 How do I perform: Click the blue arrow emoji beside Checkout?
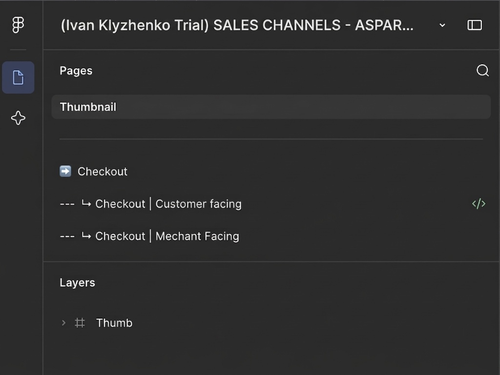(x=65, y=171)
